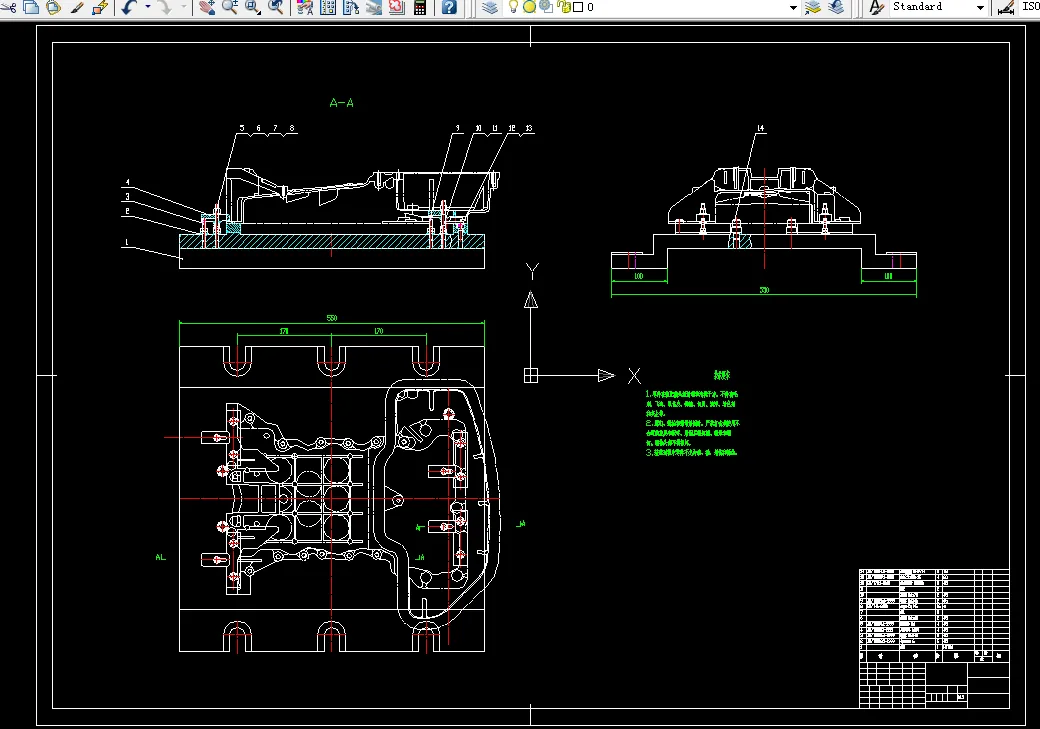Click the Cut scissors icon
This screenshot has height=729, width=1040.
click(7, 7)
